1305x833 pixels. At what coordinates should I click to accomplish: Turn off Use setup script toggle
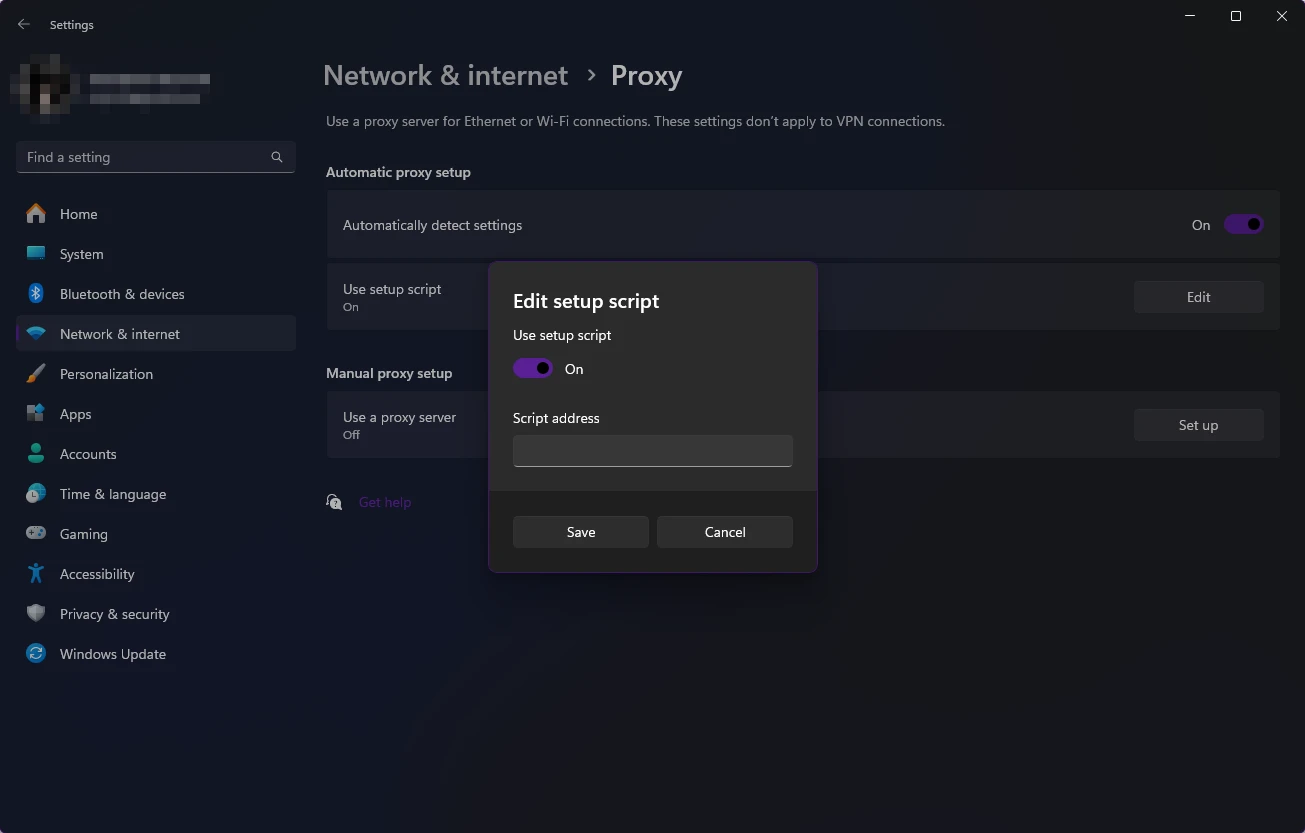(533, 369)
